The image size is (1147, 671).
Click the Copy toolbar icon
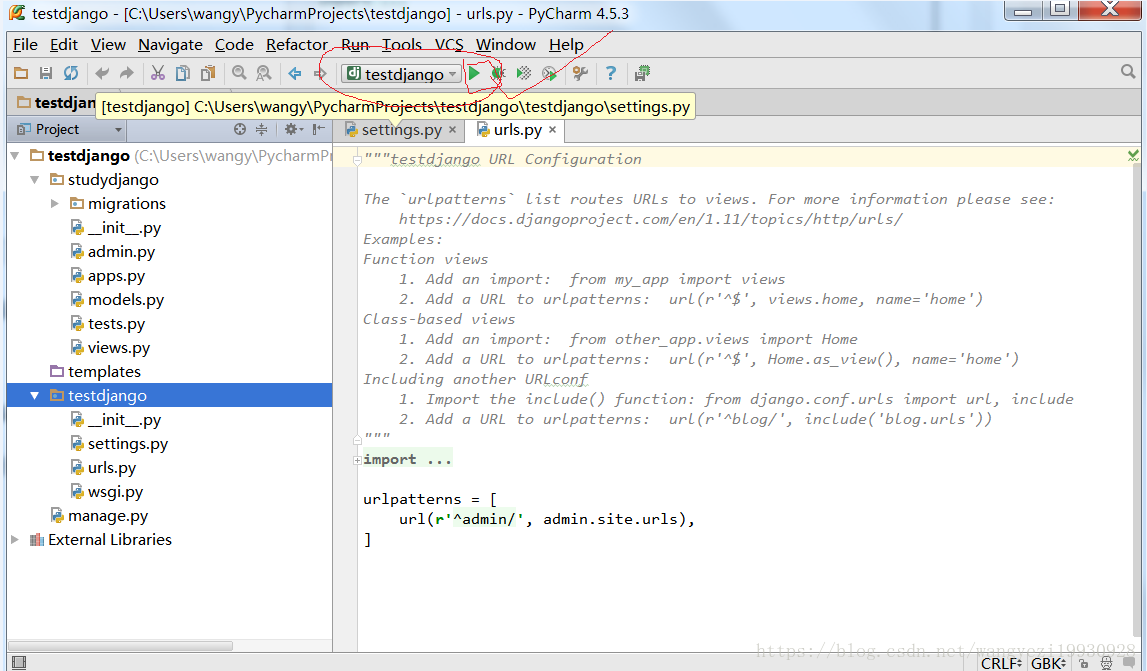click(183, 73)
